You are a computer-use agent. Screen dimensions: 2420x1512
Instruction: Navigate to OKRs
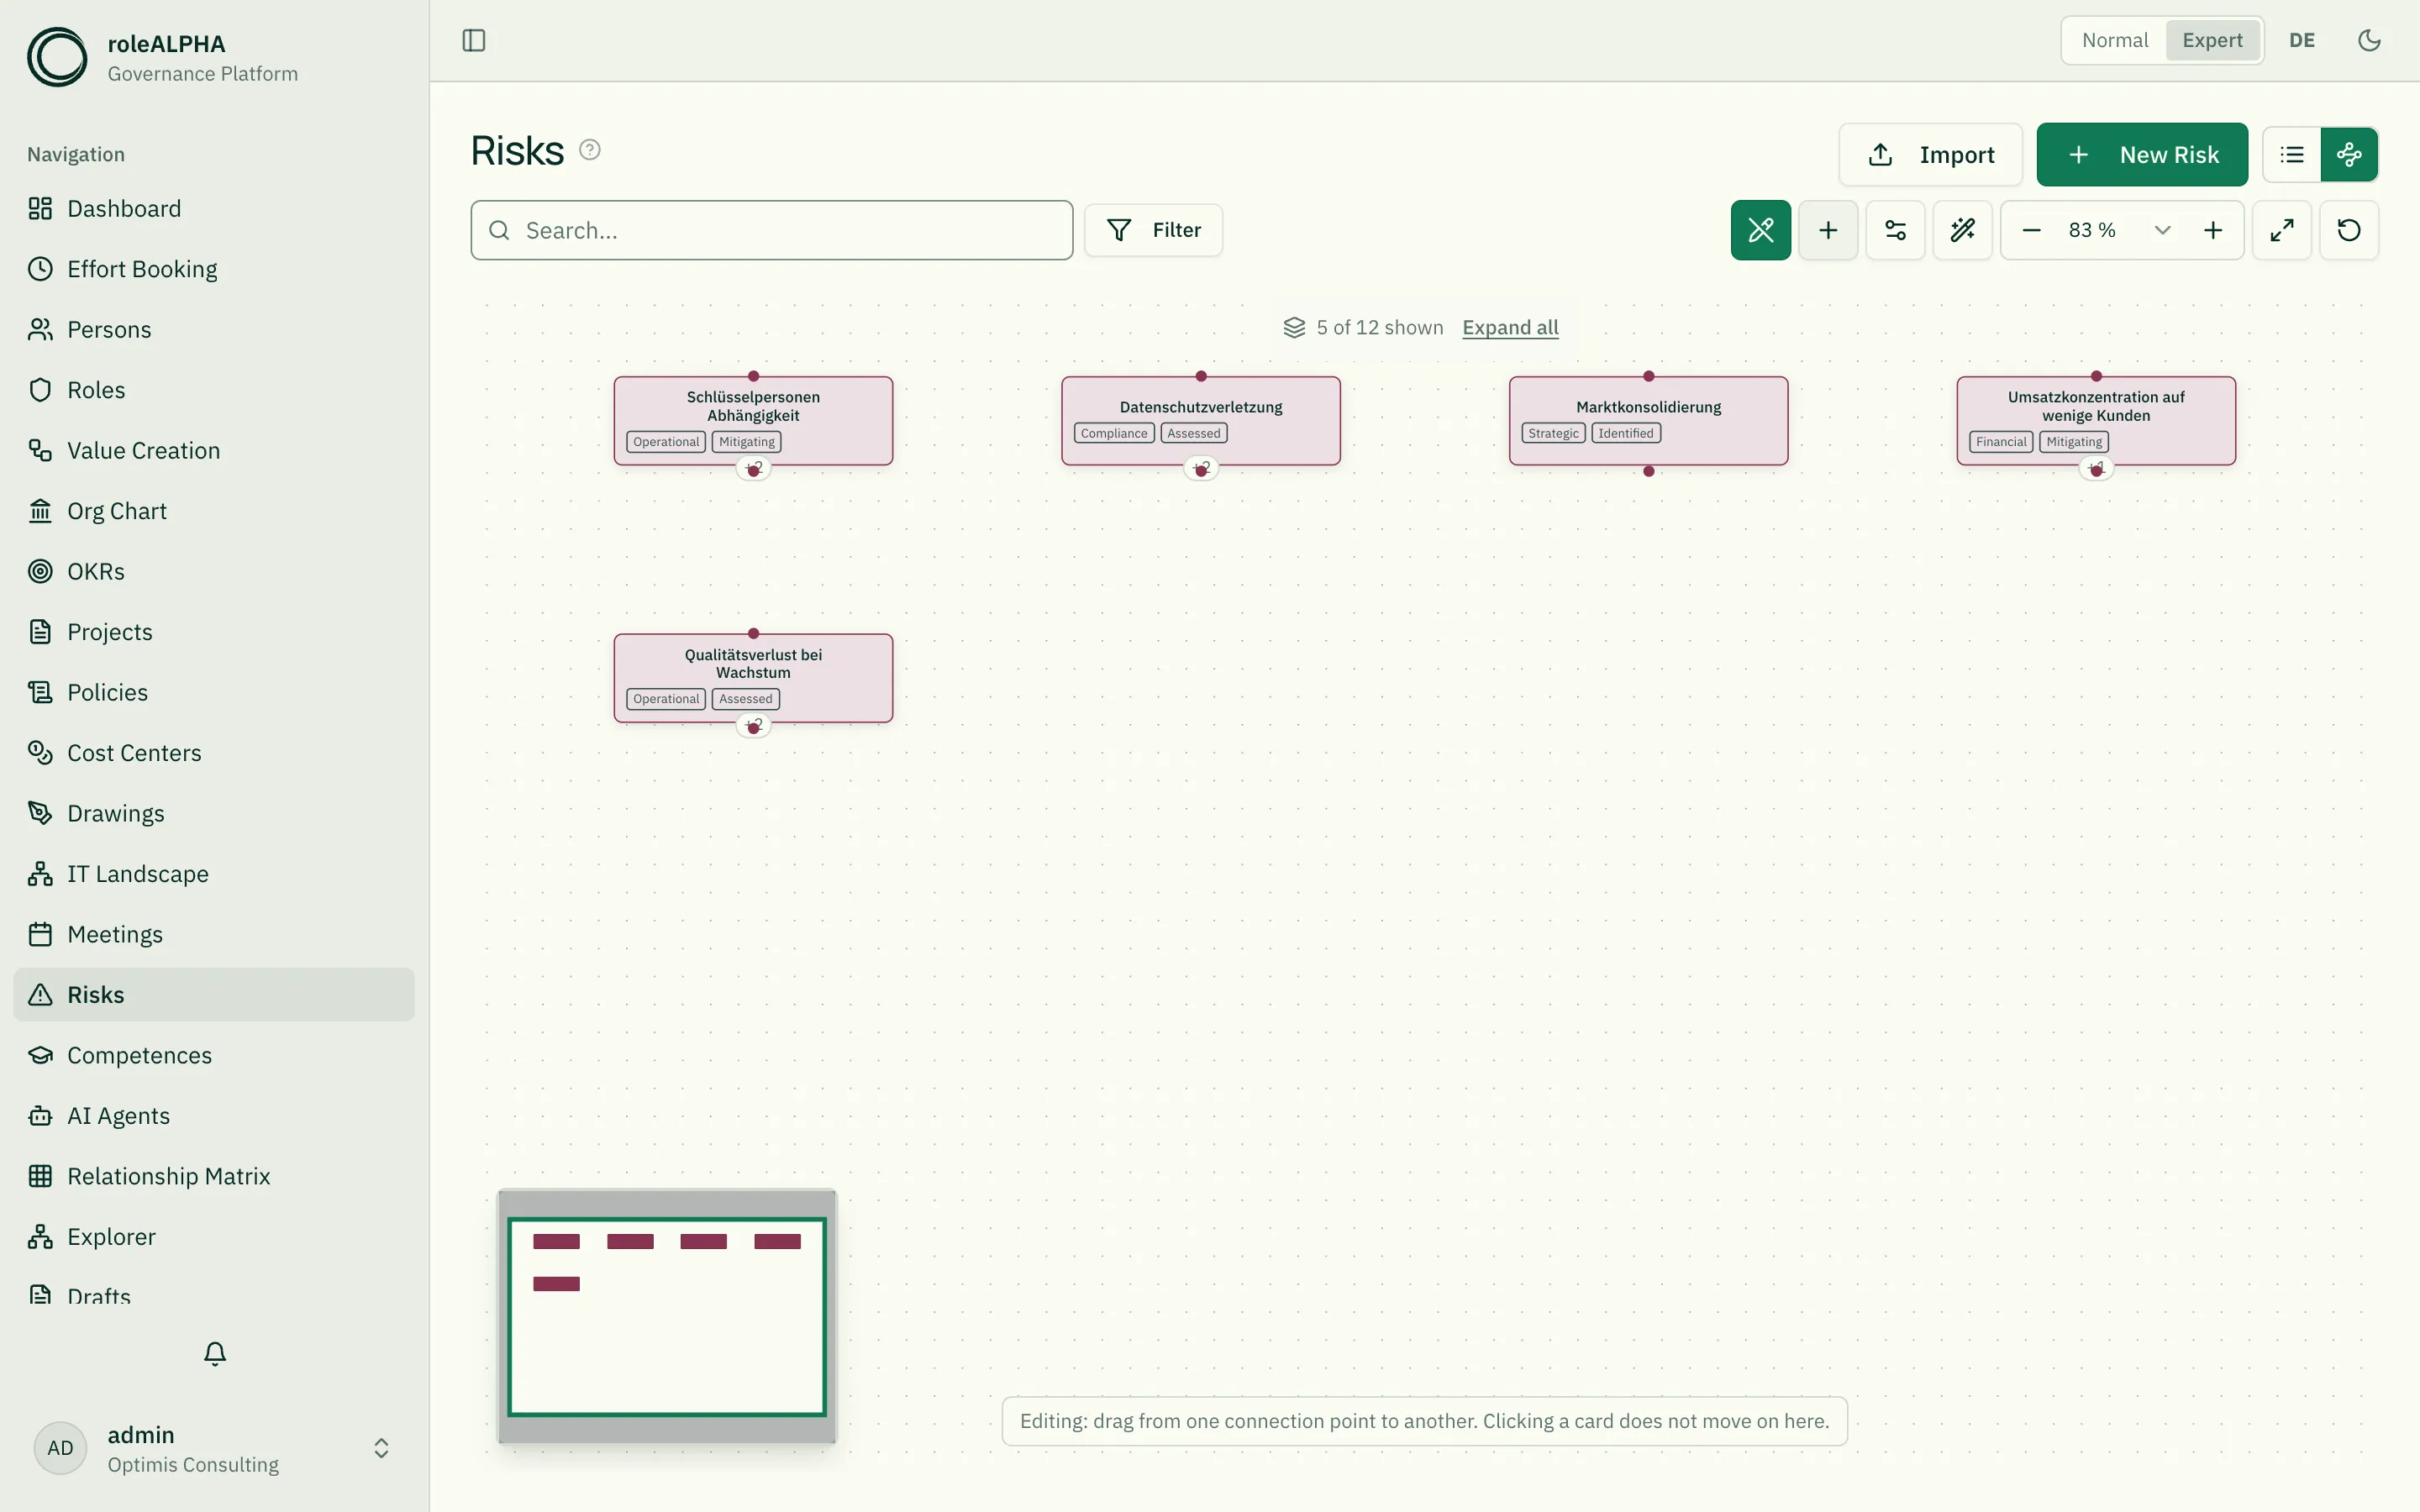tap(214, 571)
